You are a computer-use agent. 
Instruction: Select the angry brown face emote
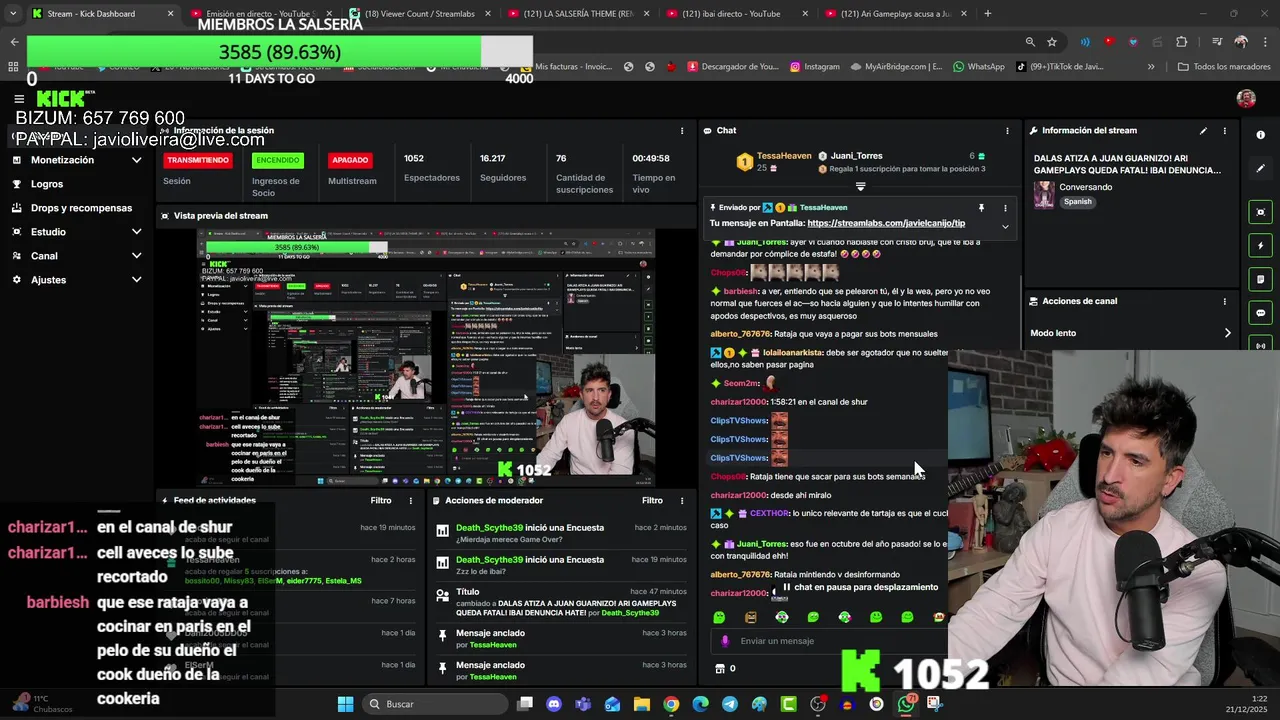[x=750, y=617]
